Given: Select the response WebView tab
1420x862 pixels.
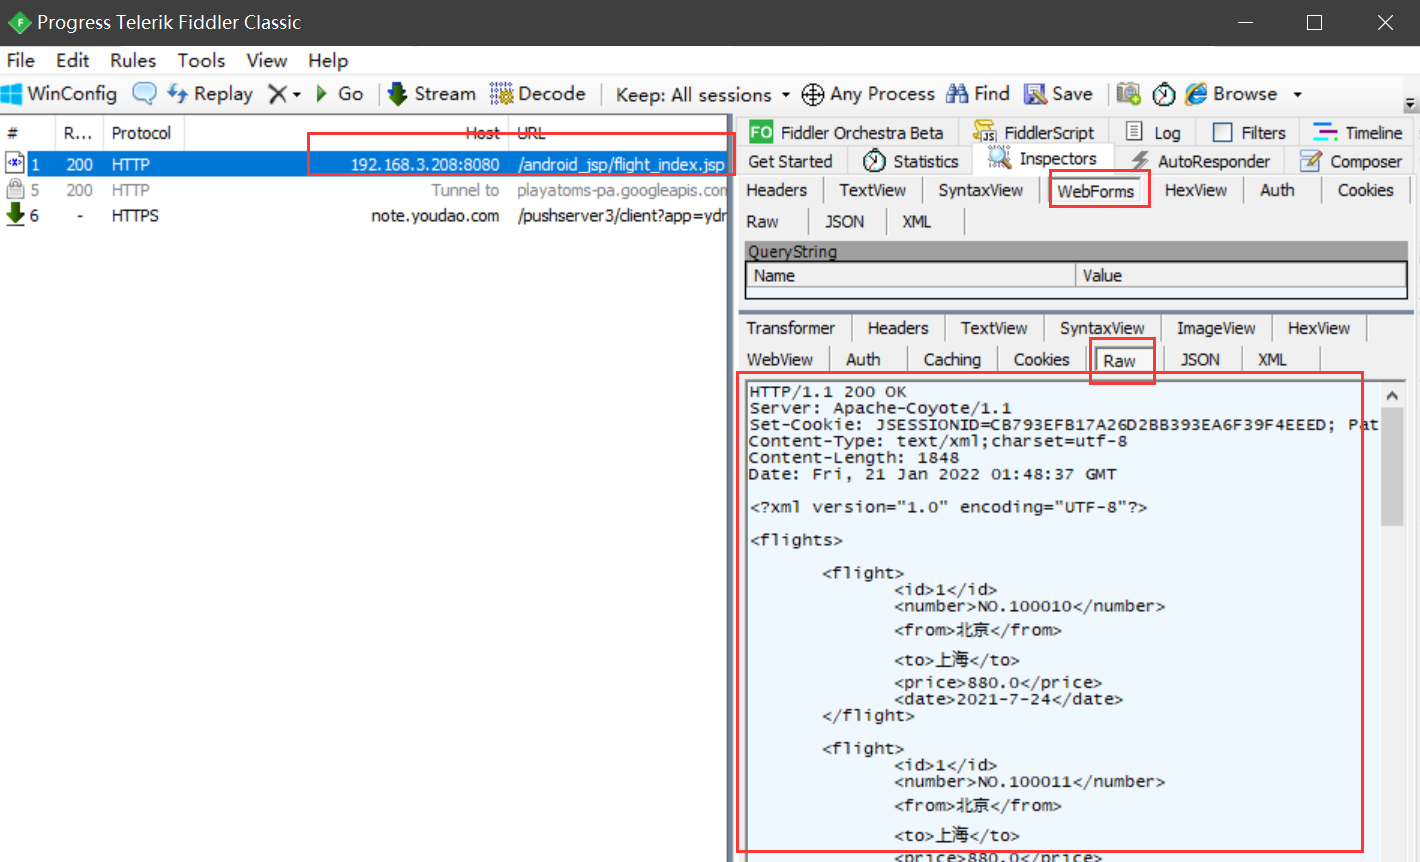Looking at the screenshot, I should tap(780, 359).
